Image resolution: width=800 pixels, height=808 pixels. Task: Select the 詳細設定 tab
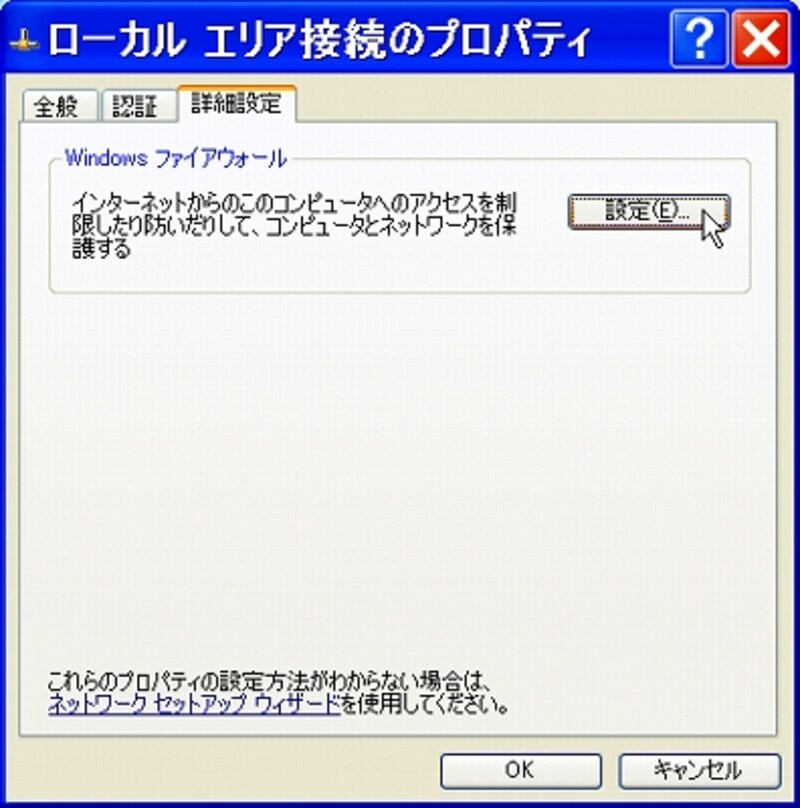pyautogui.click(x=237, y=104)
